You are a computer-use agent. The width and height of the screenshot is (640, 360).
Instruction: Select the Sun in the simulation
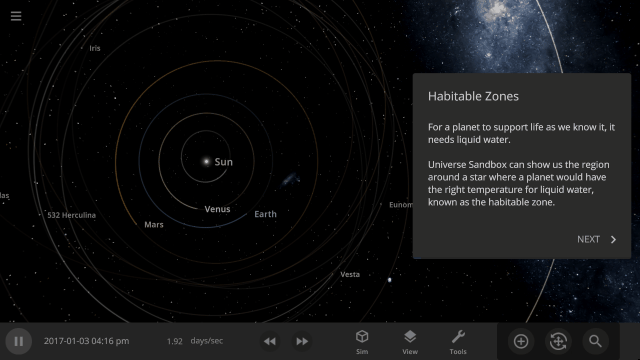207,162
